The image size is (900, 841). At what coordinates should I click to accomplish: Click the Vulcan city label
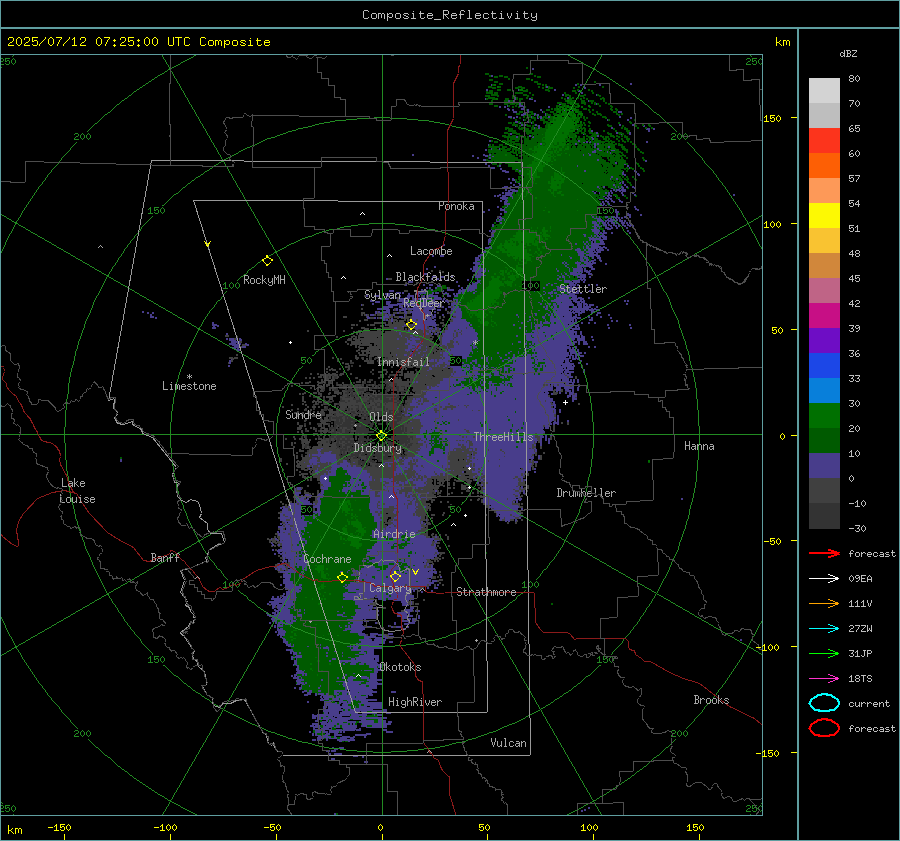(x=508, y=743)
